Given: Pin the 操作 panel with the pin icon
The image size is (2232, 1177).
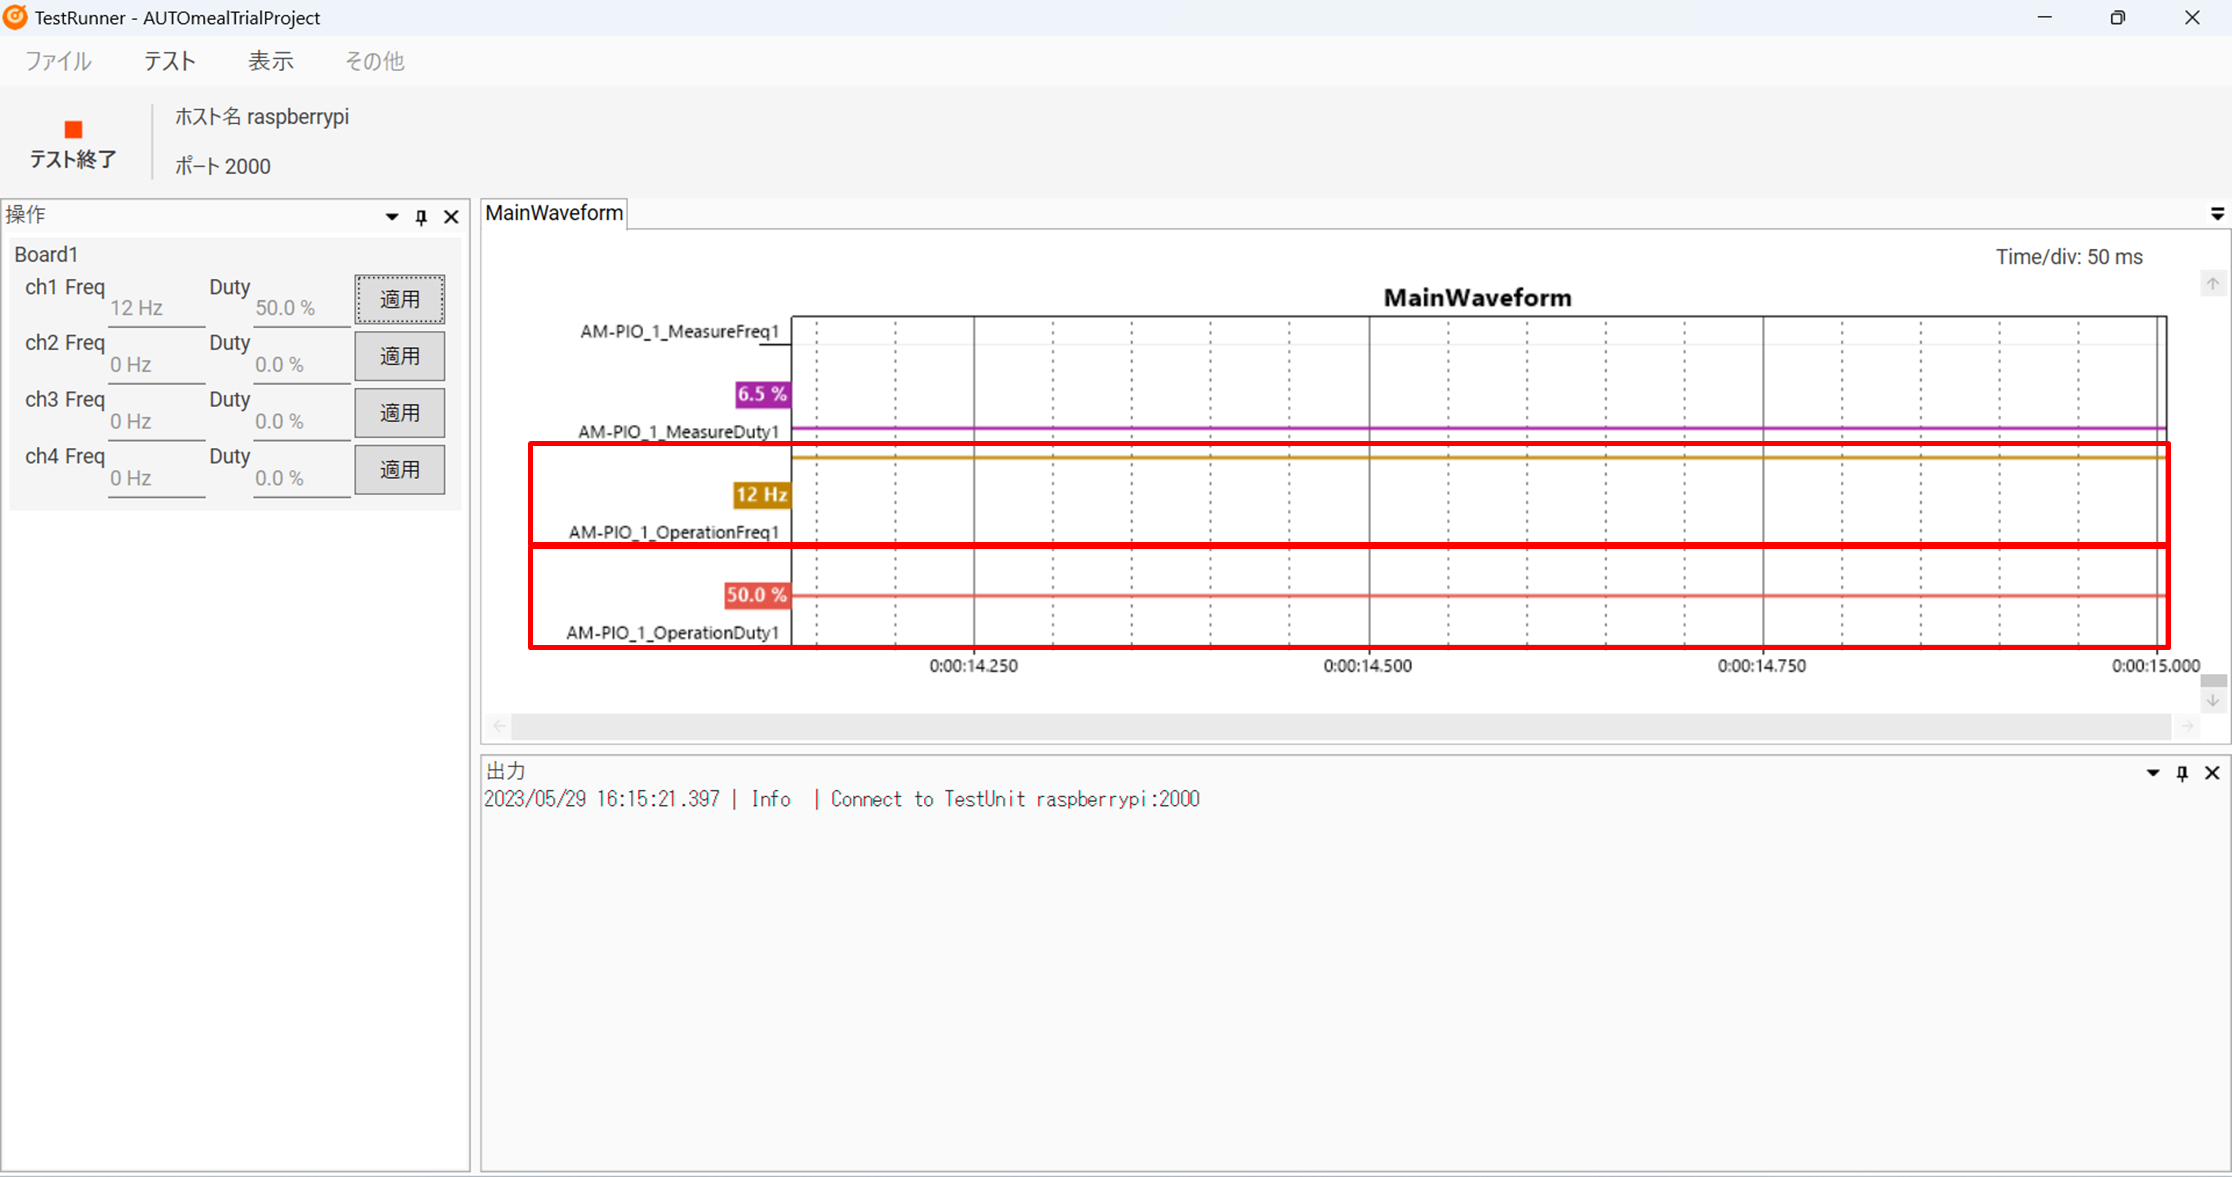Looking at the screenshot, I should tap(421, 217).
